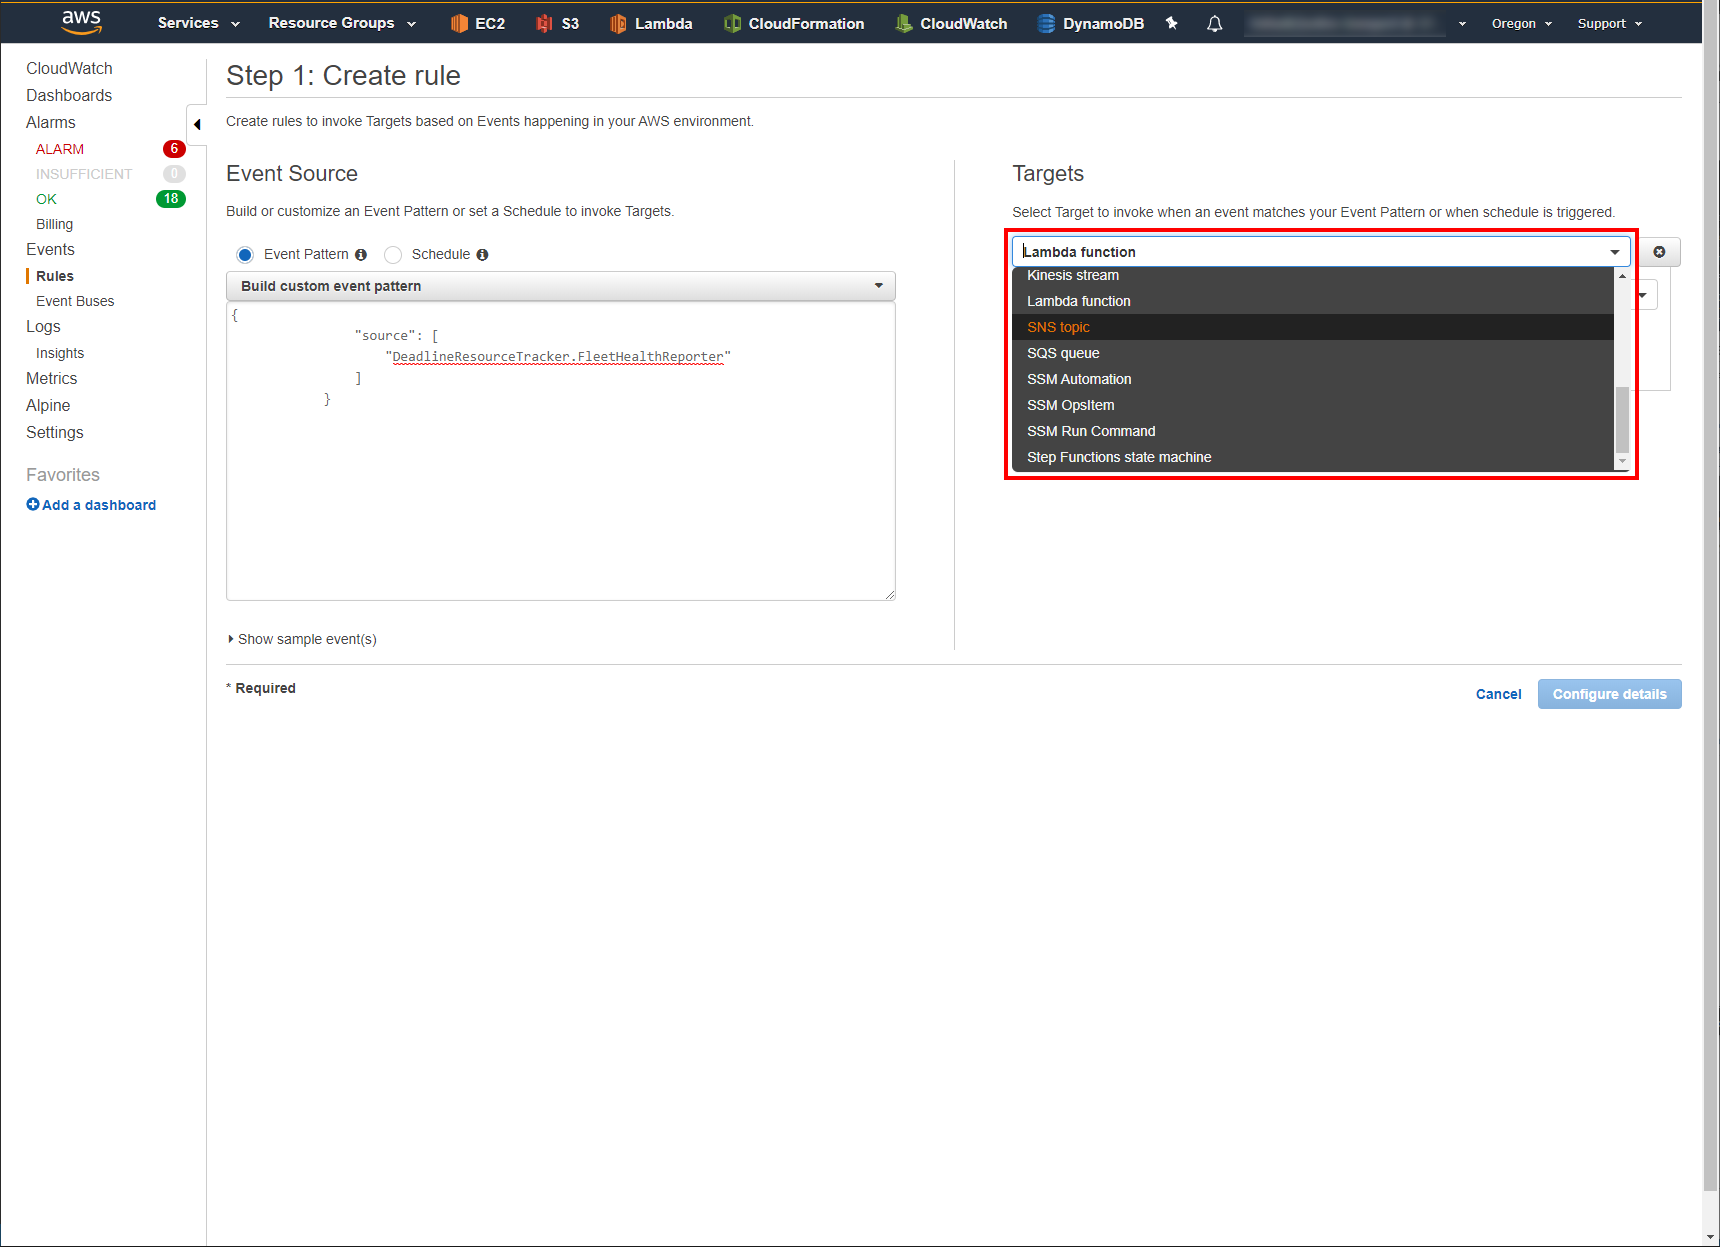Remove the Lambda function target

tap(1658, 252)
